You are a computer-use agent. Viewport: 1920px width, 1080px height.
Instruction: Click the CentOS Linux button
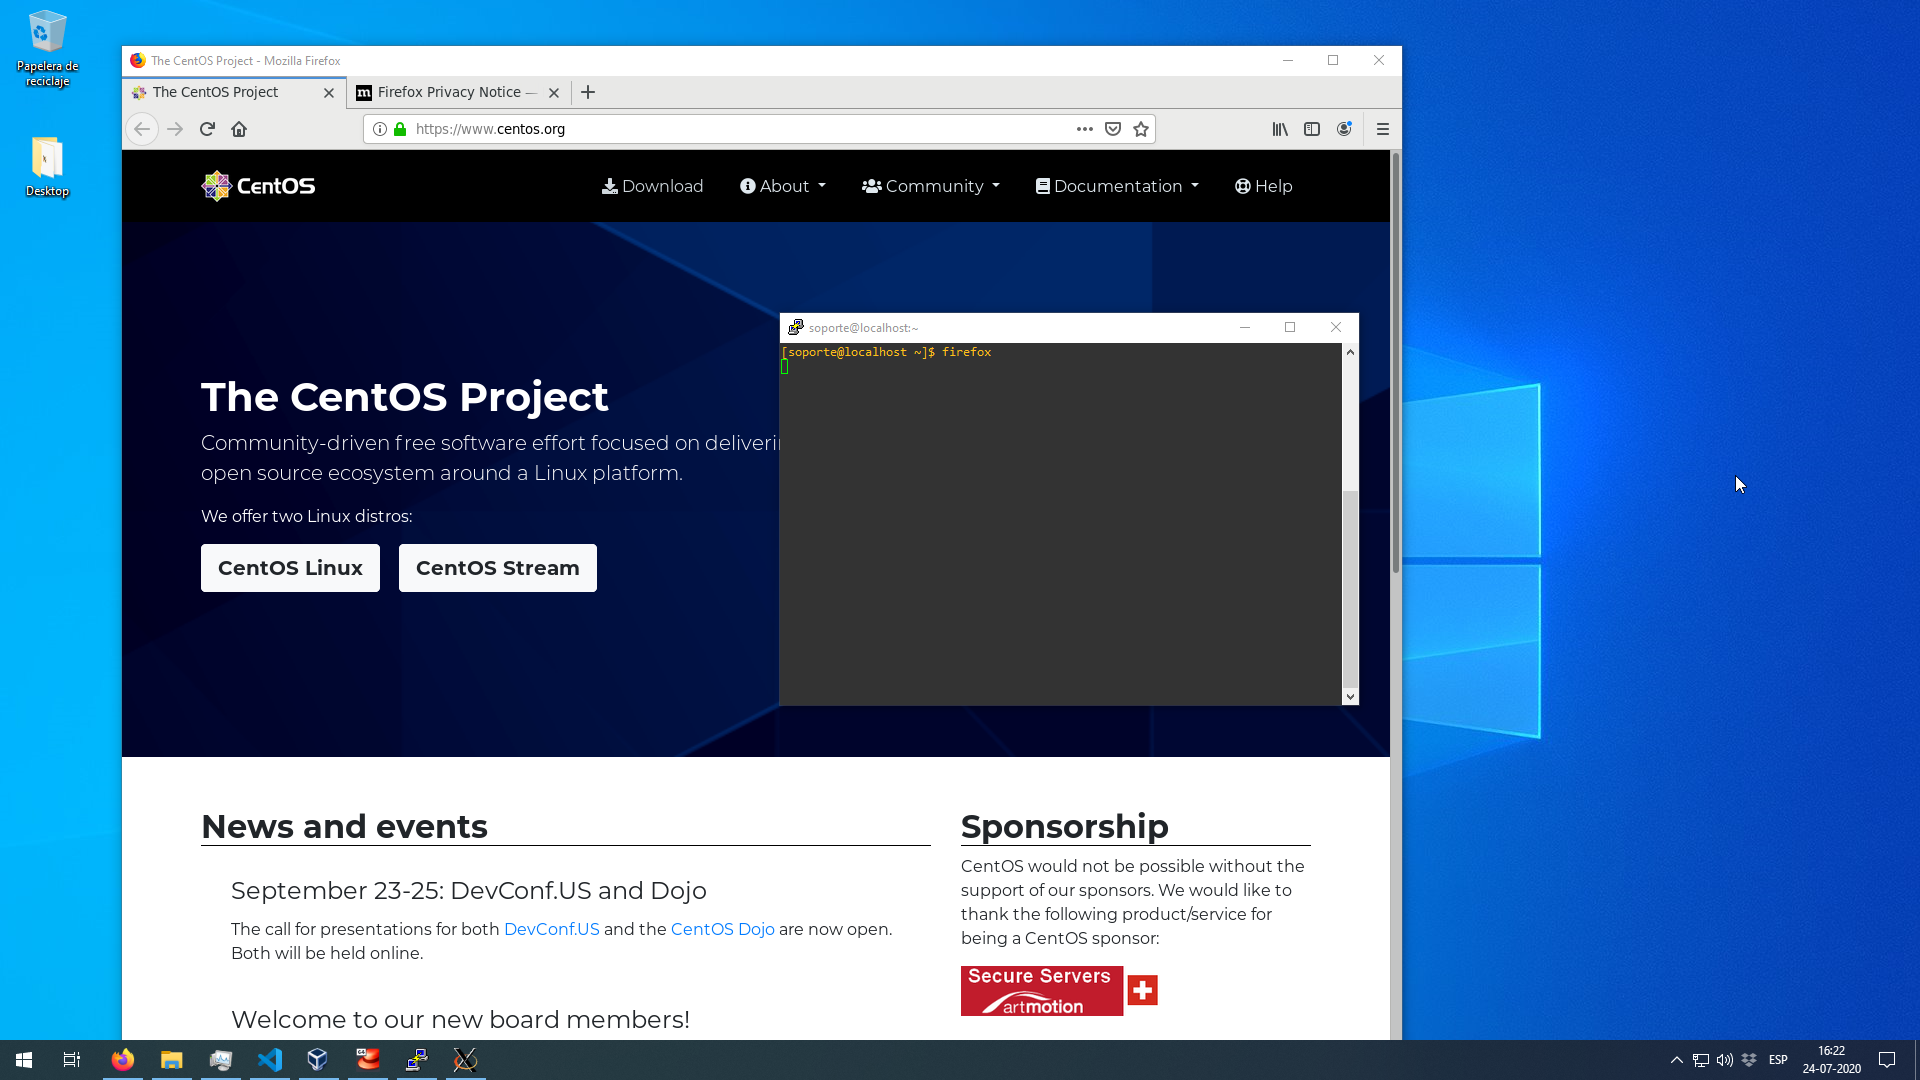coord(290,567)
